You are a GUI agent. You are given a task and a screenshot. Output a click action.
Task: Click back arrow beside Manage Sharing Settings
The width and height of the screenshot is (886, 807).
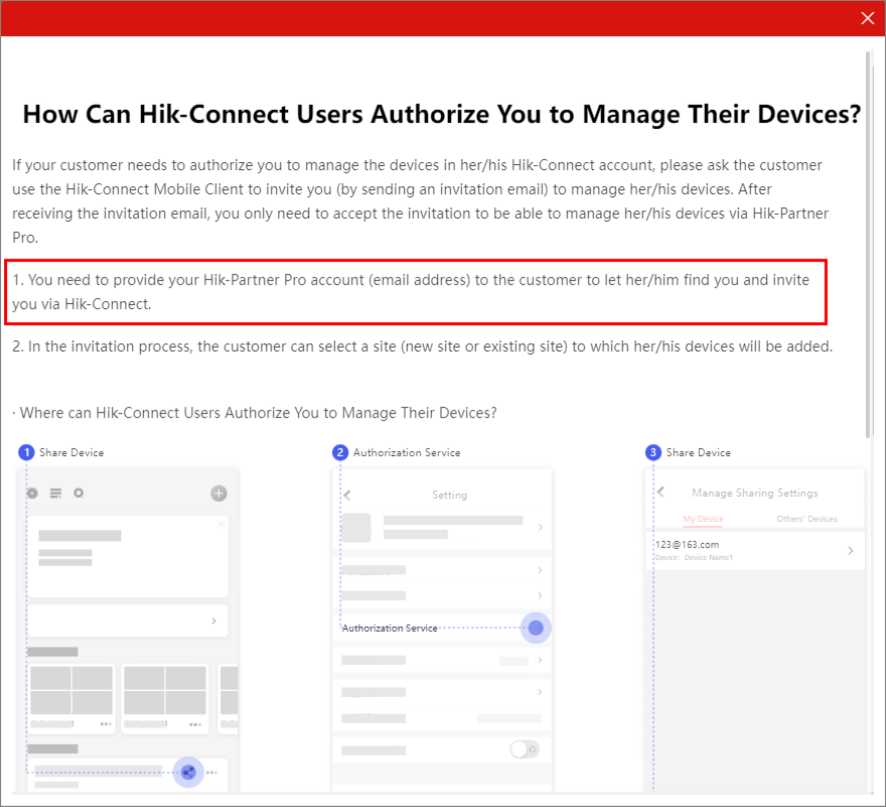click(661, 492)
